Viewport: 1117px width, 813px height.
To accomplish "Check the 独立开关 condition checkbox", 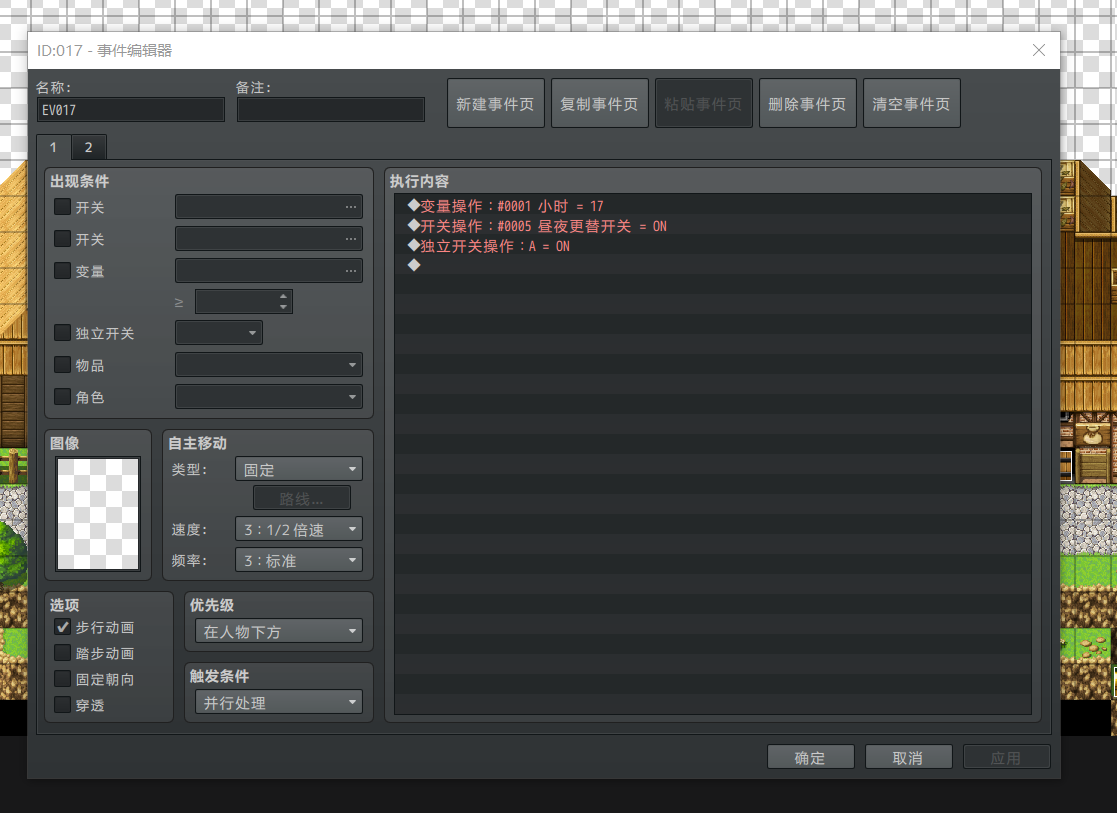I will (63, 333).
